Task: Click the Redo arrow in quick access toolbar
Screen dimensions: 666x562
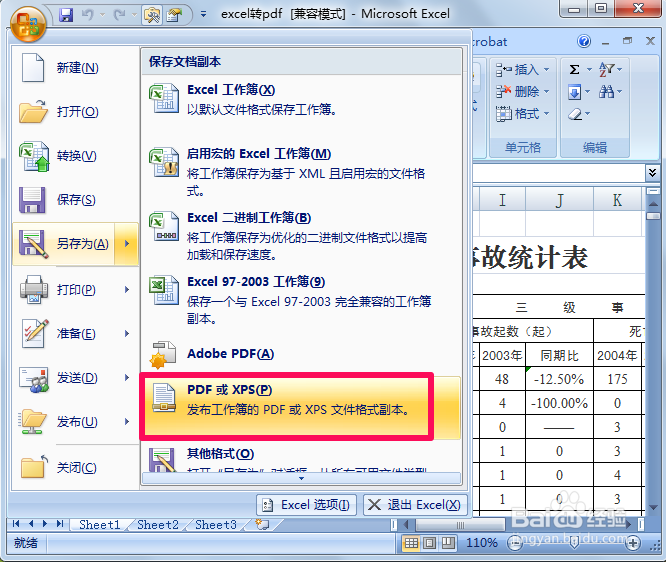Action: [x=119, y=15]
